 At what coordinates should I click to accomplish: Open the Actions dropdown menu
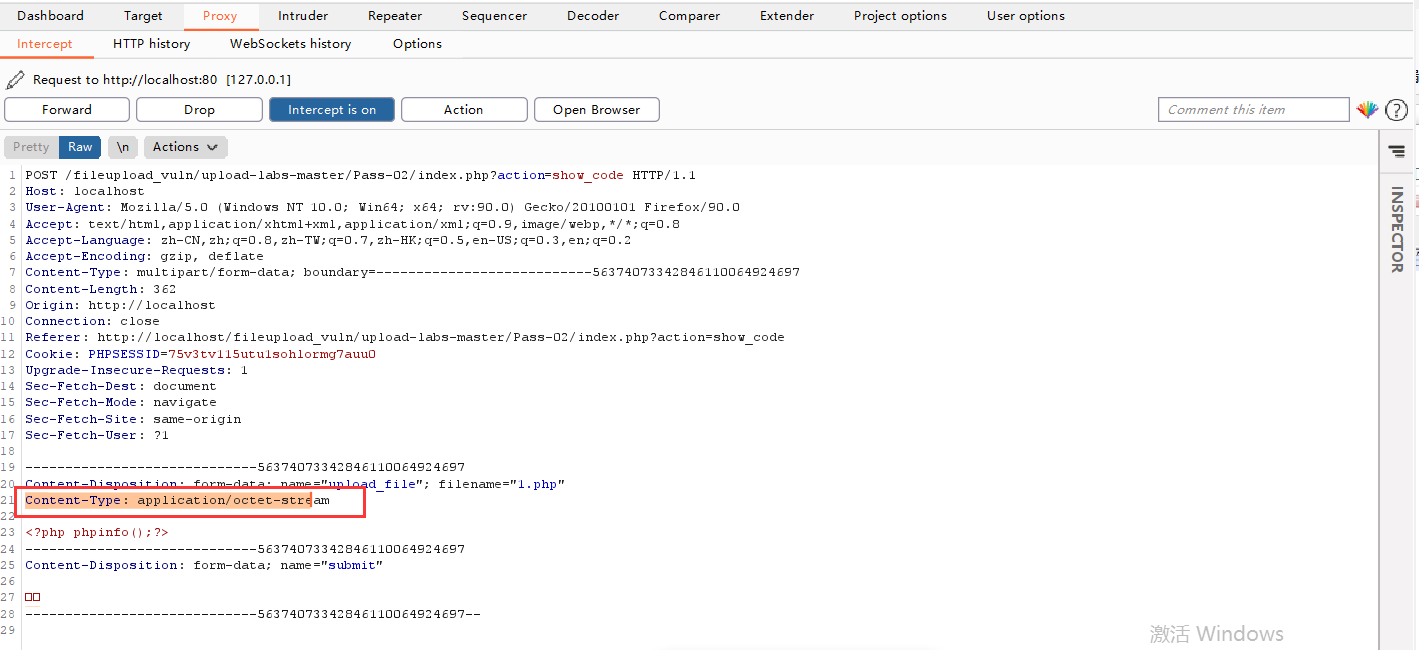click(186, 147)
